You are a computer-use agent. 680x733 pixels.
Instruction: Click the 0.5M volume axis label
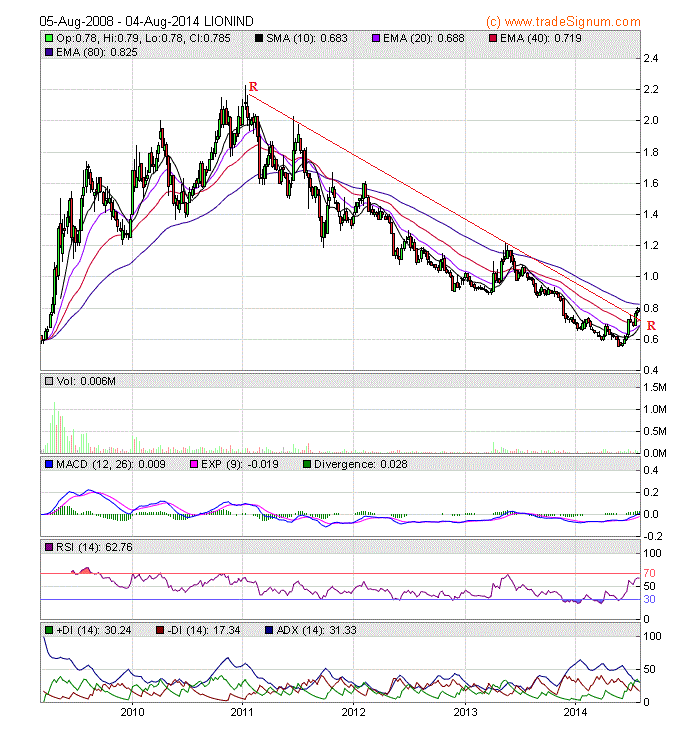click(x=655, y=431)
